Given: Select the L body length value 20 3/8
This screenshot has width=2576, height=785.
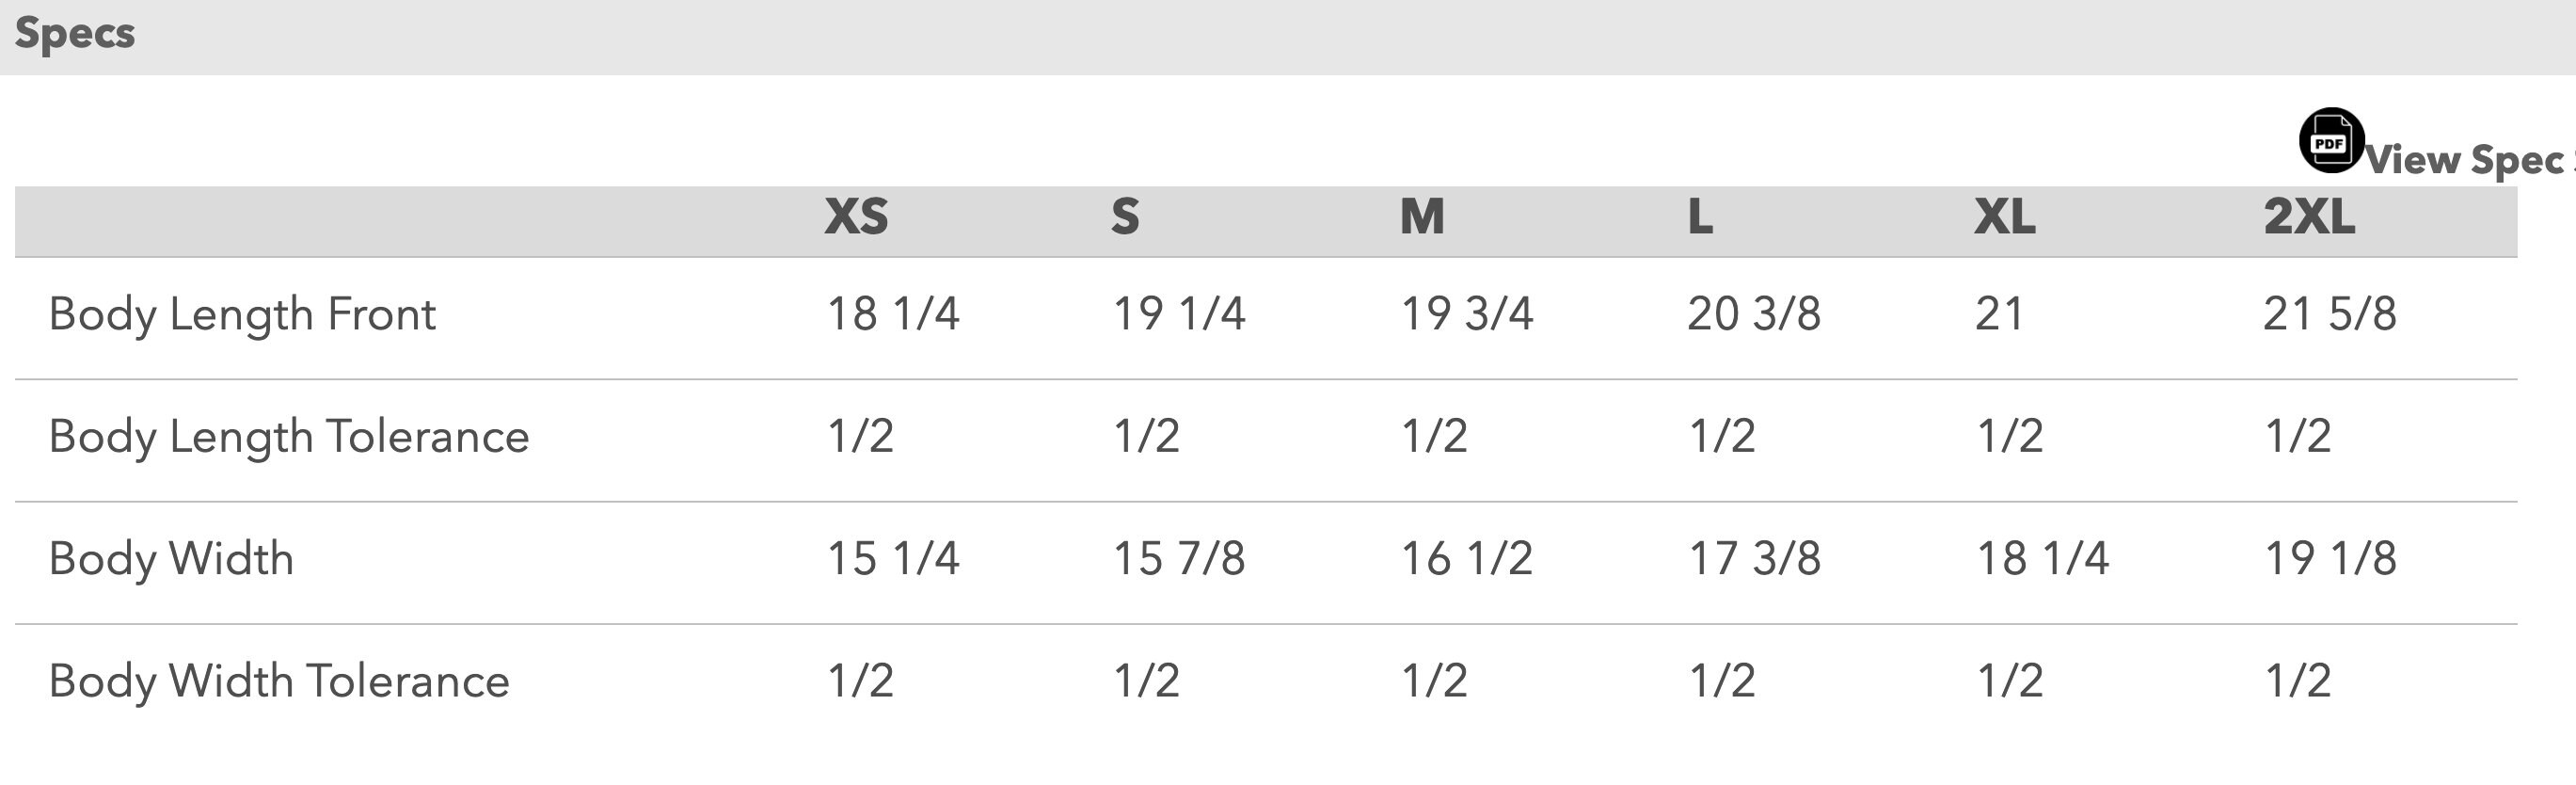Looking at the screenshot, I should pyautogui.click(x=1754, y=314).
